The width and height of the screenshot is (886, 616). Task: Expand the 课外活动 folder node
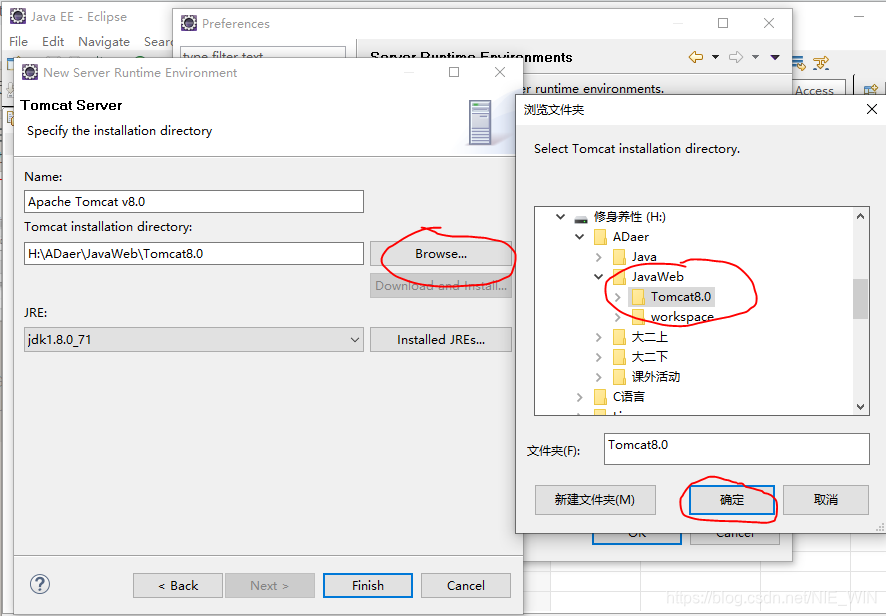598,377
